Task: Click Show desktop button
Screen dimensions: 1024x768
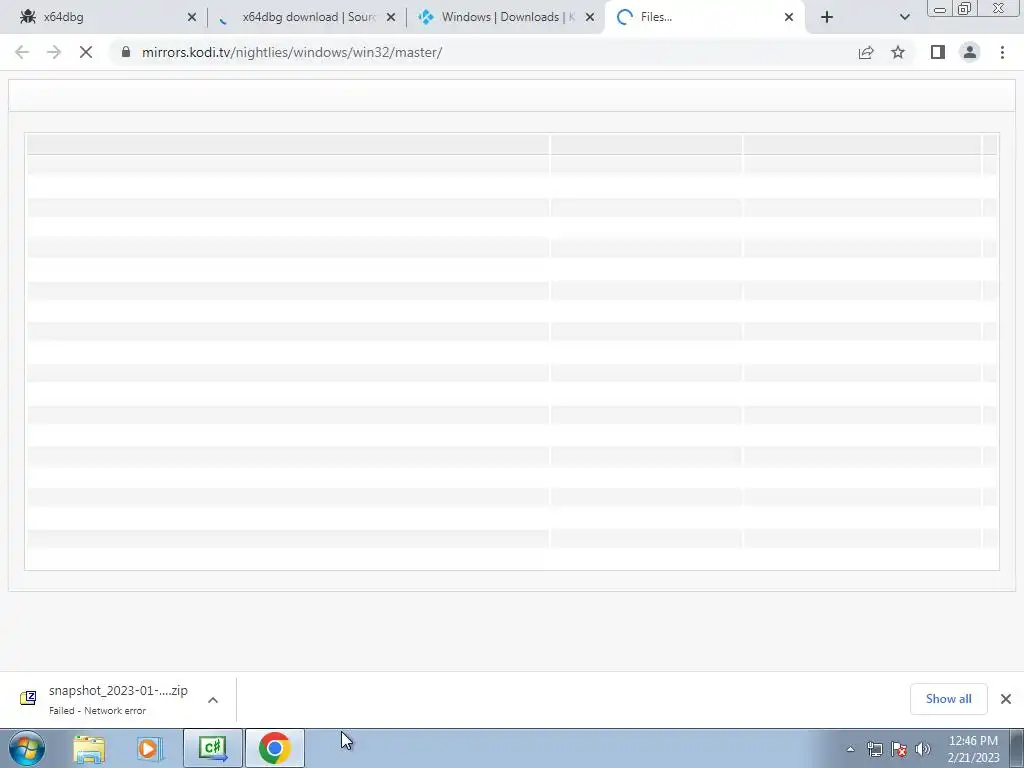Action: [1017, 748]
